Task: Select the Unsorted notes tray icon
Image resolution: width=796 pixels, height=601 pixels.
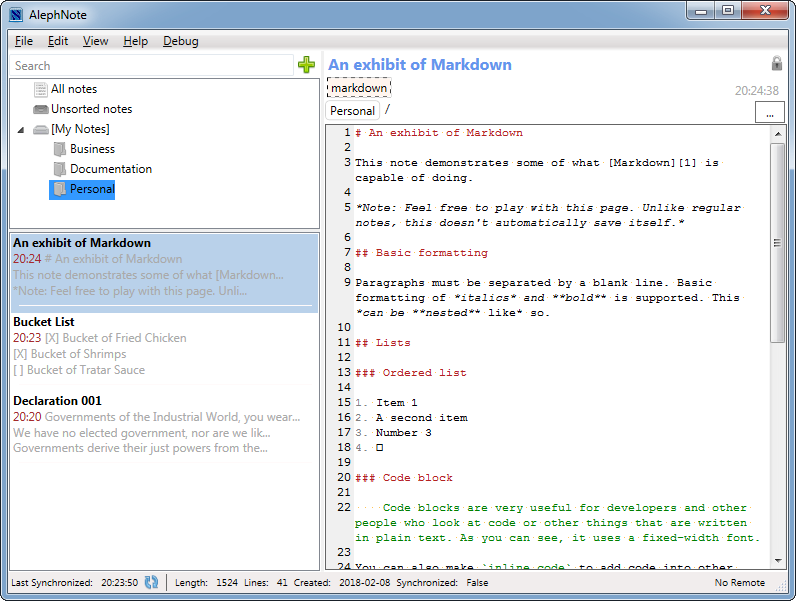Action: tap(41, 109)
